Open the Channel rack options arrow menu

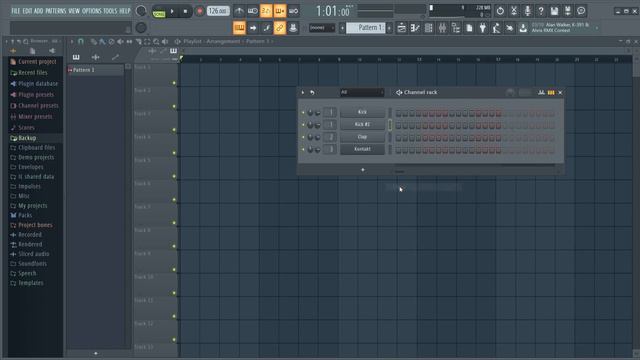click(x=303, y=93)
